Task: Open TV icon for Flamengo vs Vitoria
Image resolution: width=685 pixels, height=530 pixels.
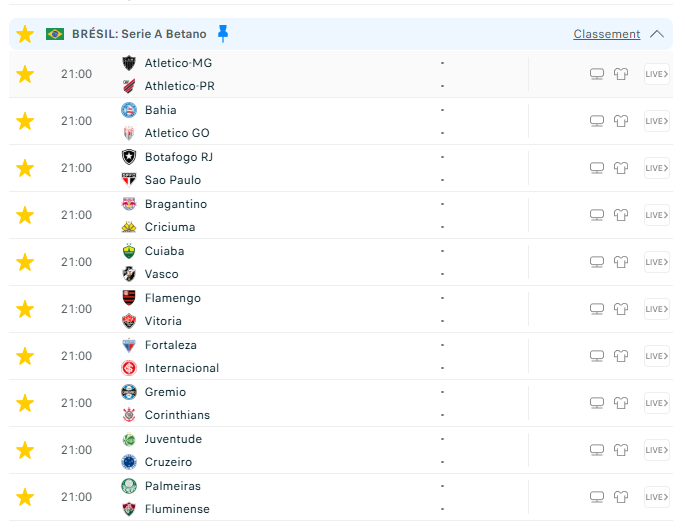Action: 597,309
